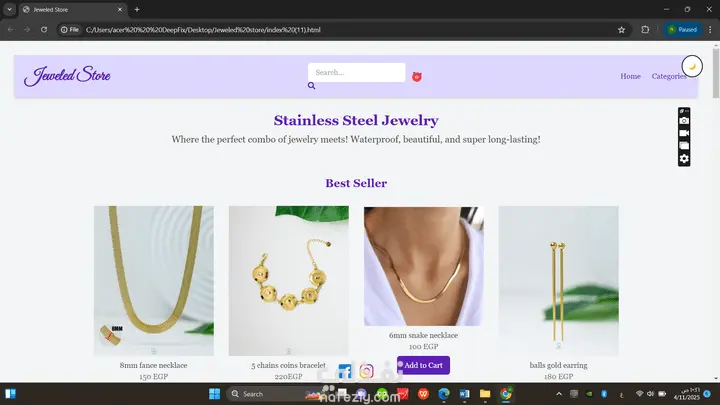This screenshot has height=405, width=720.
Task: Bookmark this page with the star icon
Action: point(621,30)
